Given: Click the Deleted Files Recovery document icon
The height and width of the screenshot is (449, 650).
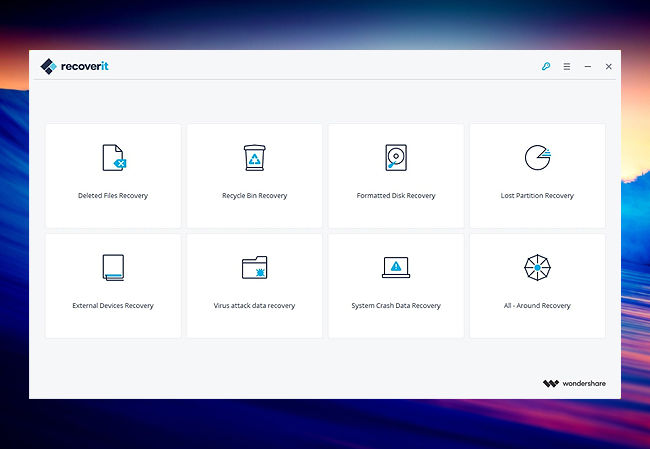Looking at the screenshot, I should tap(113, 158).
